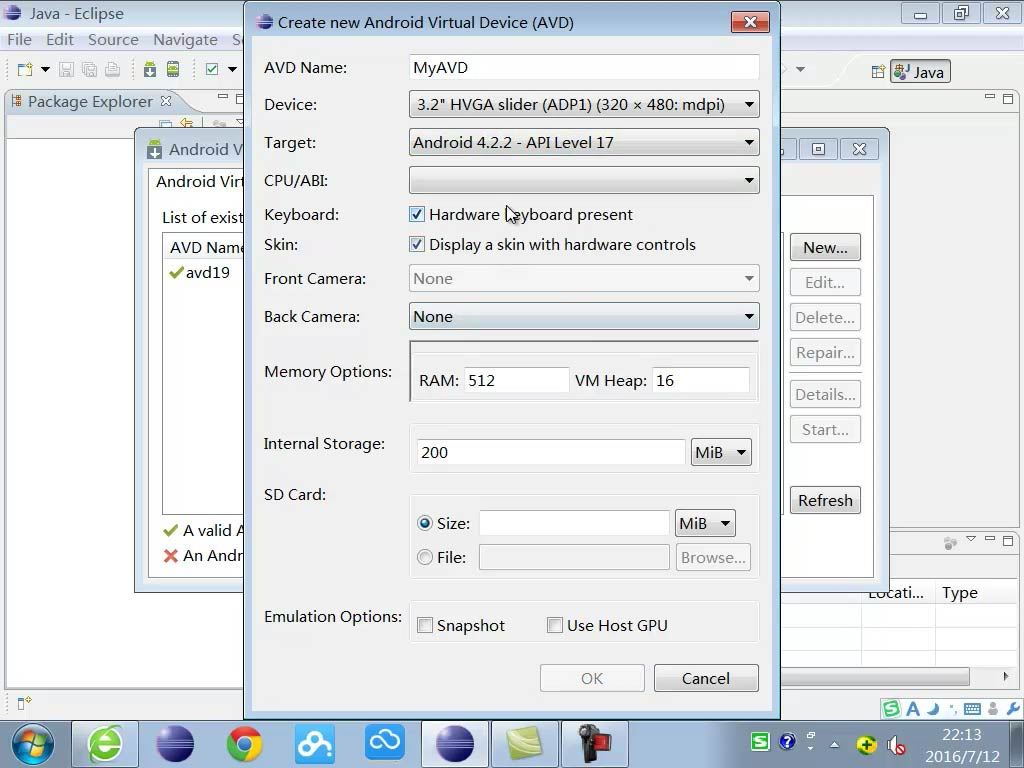Open the Edit menu
This screenshot has height=768, width=1024.
click(x=59, y=40)
